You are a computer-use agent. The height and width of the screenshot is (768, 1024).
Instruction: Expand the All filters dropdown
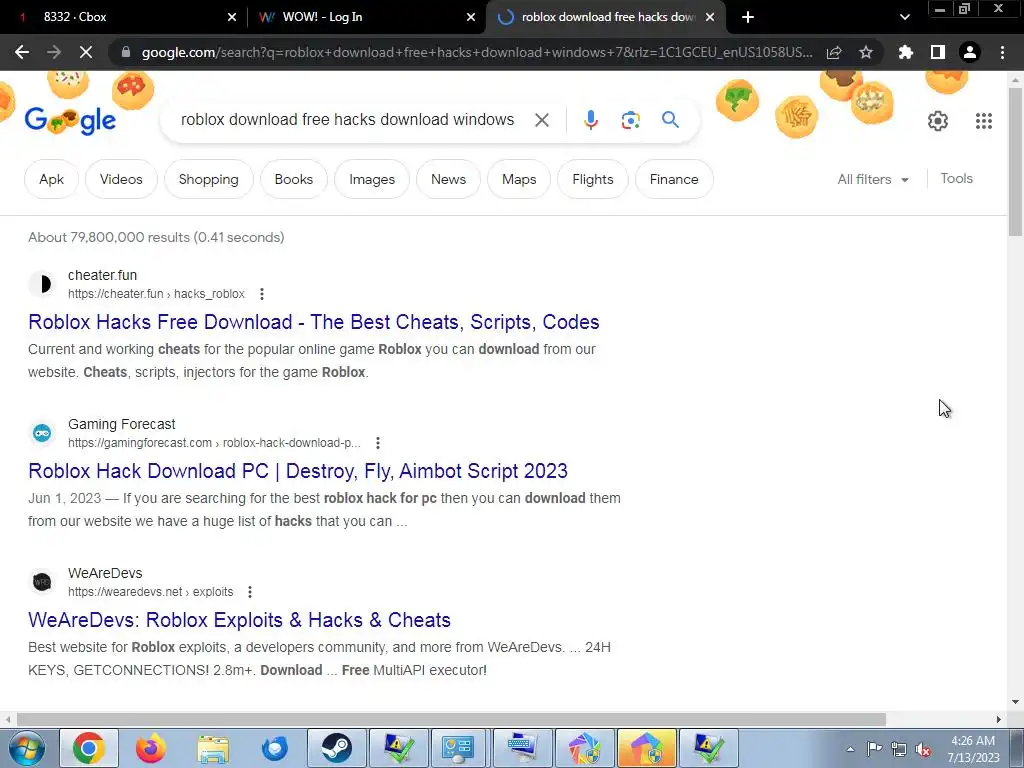pos(873,179)
